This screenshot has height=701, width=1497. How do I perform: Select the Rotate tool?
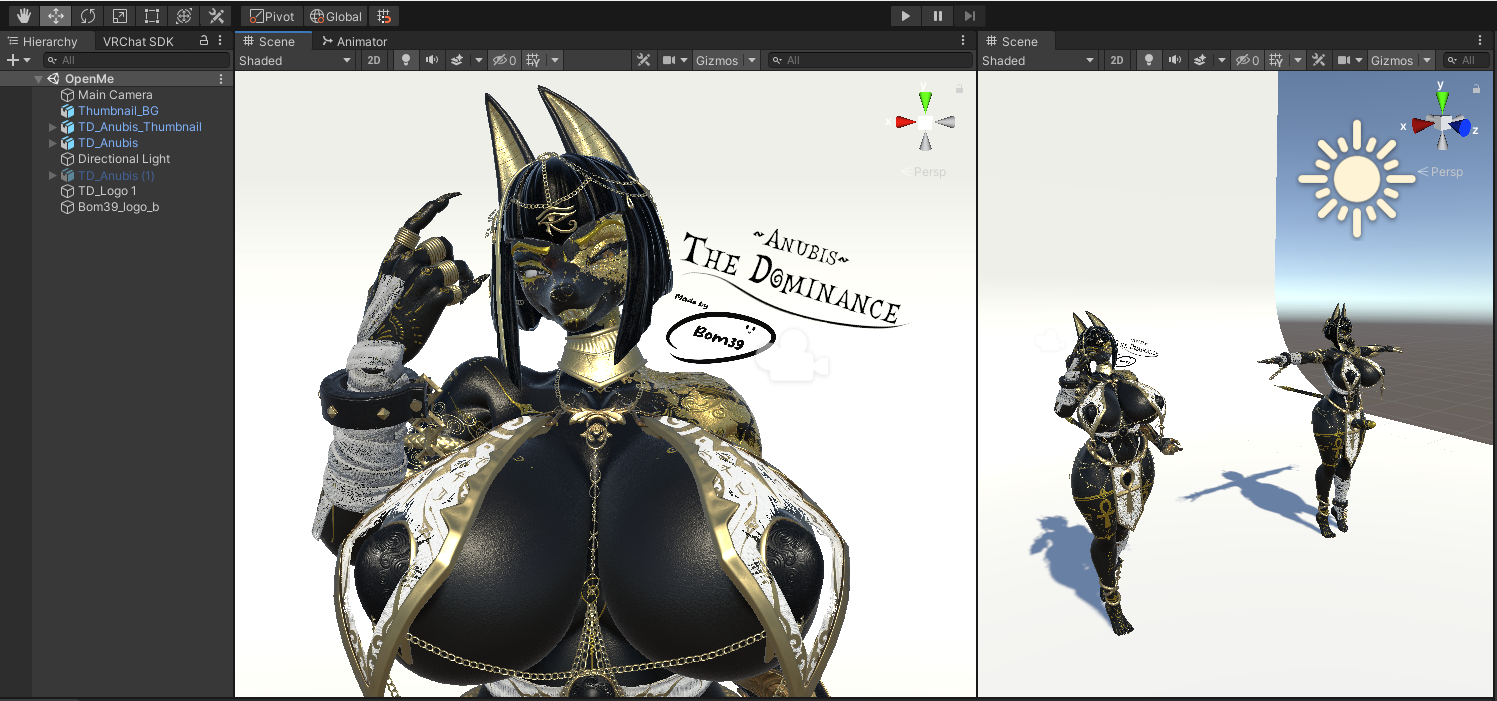(x=88, y=16)
